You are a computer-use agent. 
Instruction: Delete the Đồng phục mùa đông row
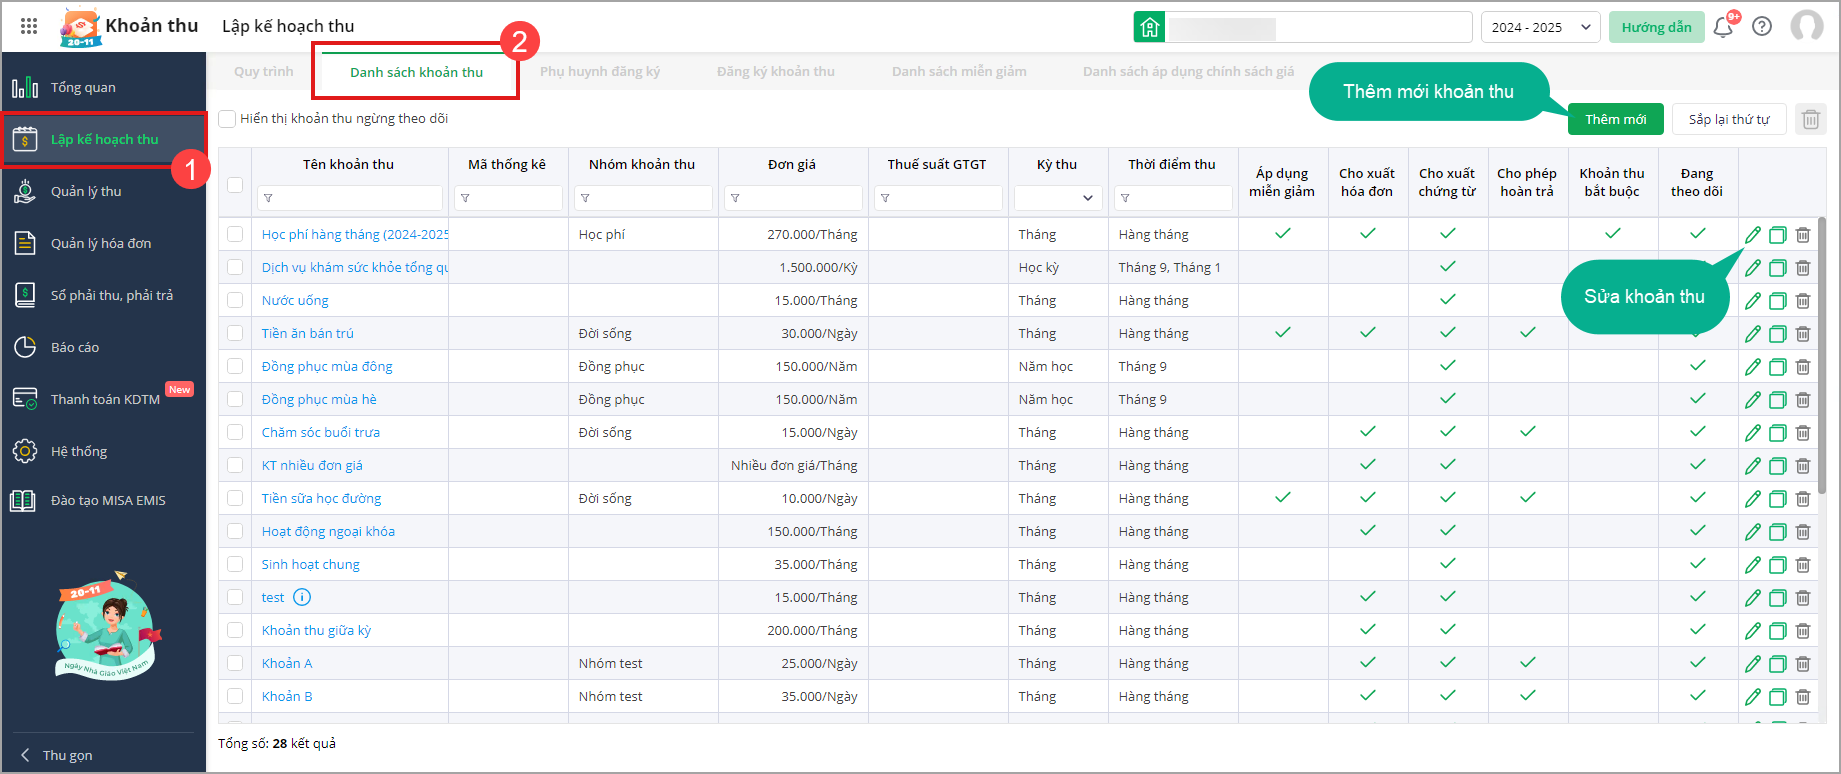(x=1803, y=367)
